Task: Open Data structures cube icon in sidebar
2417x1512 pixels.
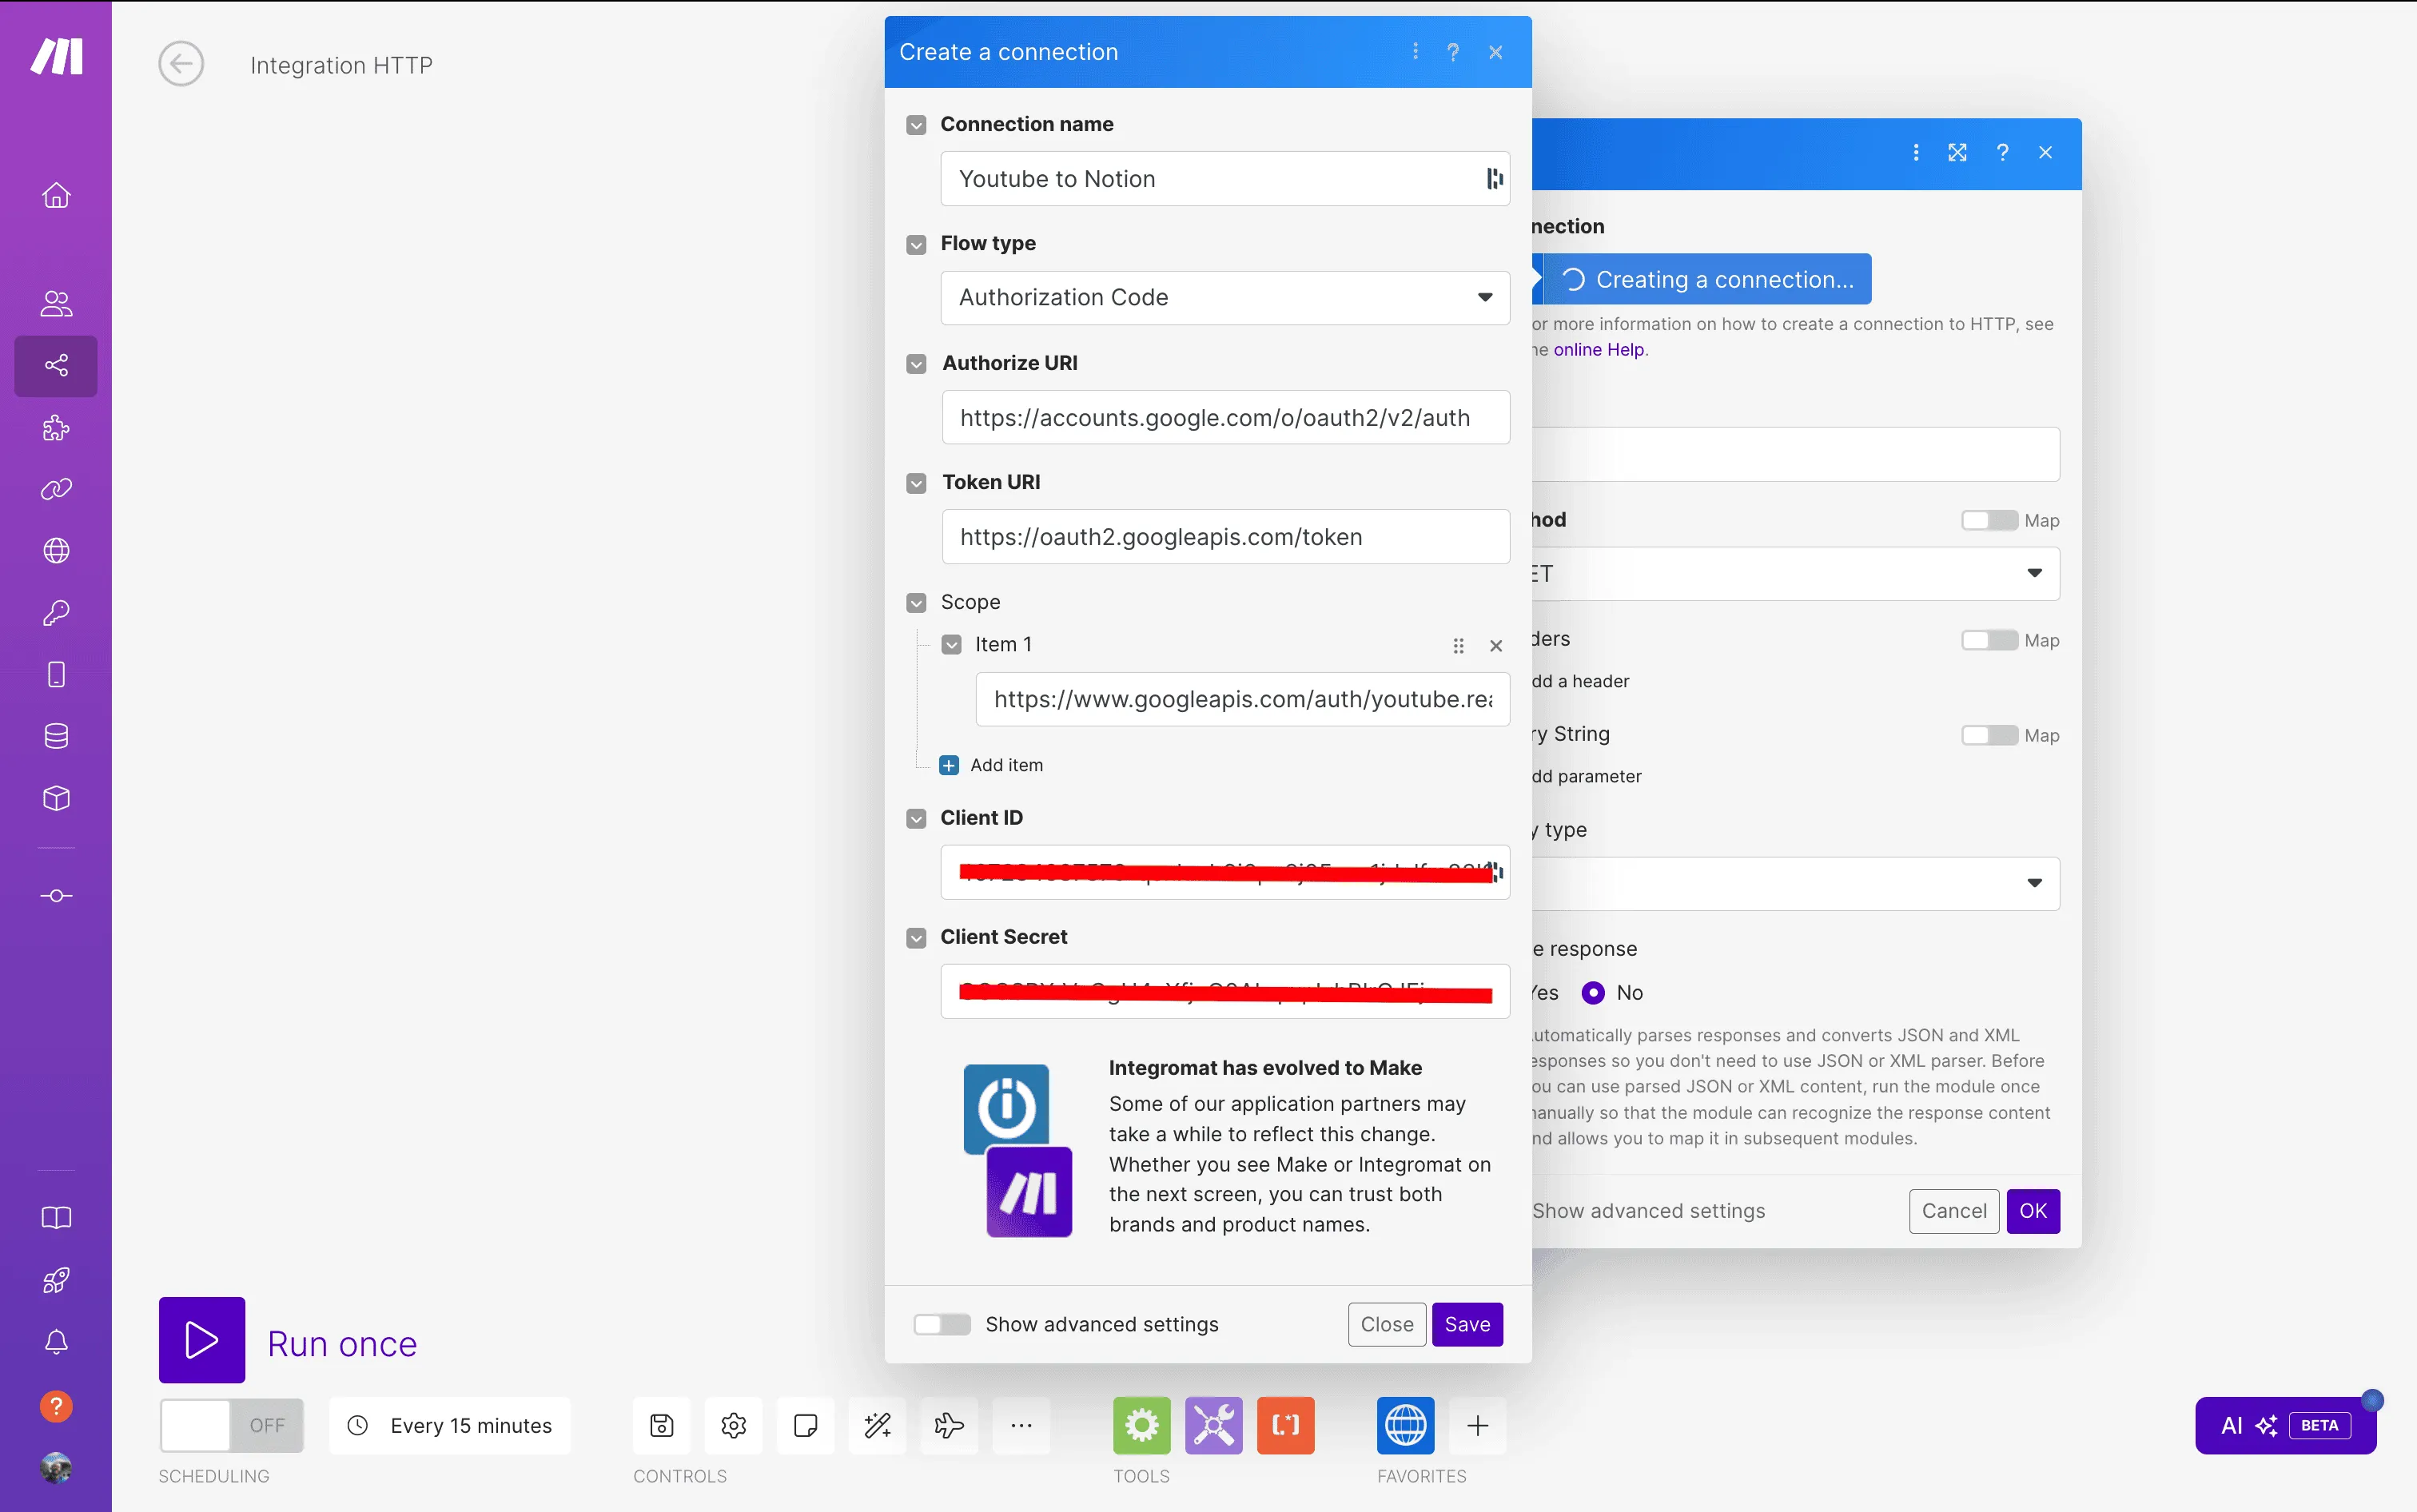Action: (56, 798)
